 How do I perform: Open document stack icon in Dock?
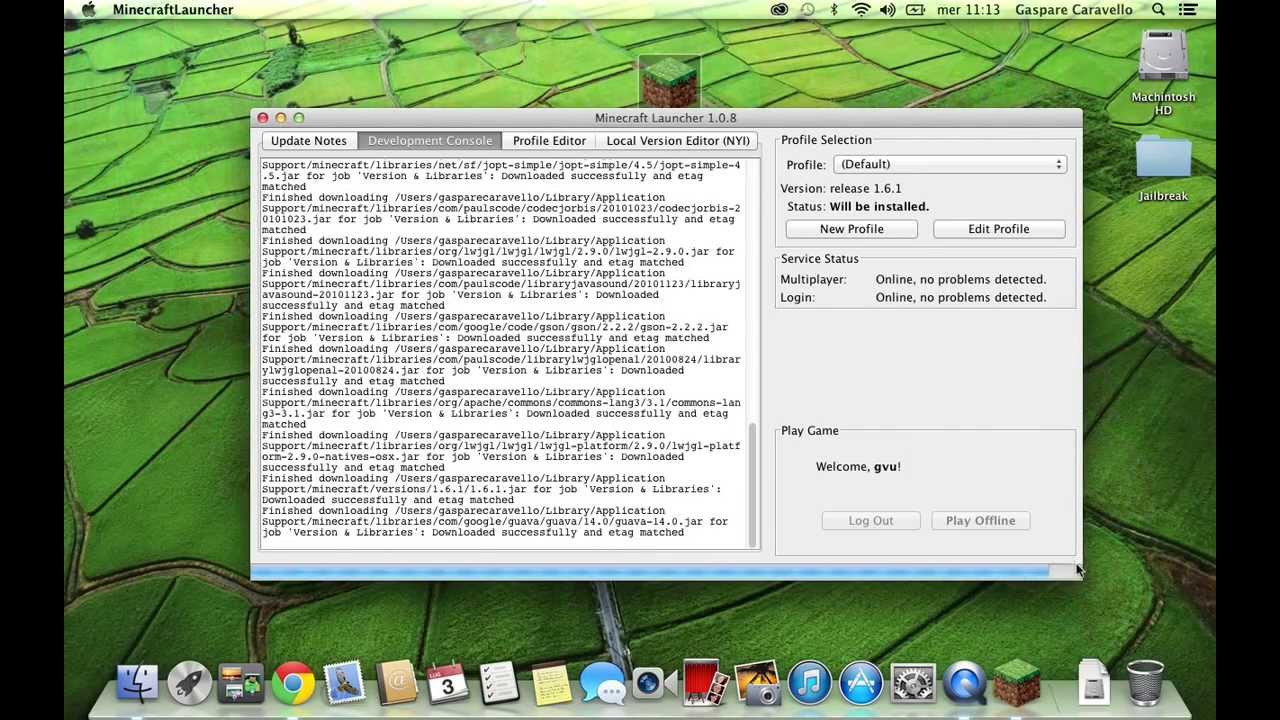click(1093, 683)
